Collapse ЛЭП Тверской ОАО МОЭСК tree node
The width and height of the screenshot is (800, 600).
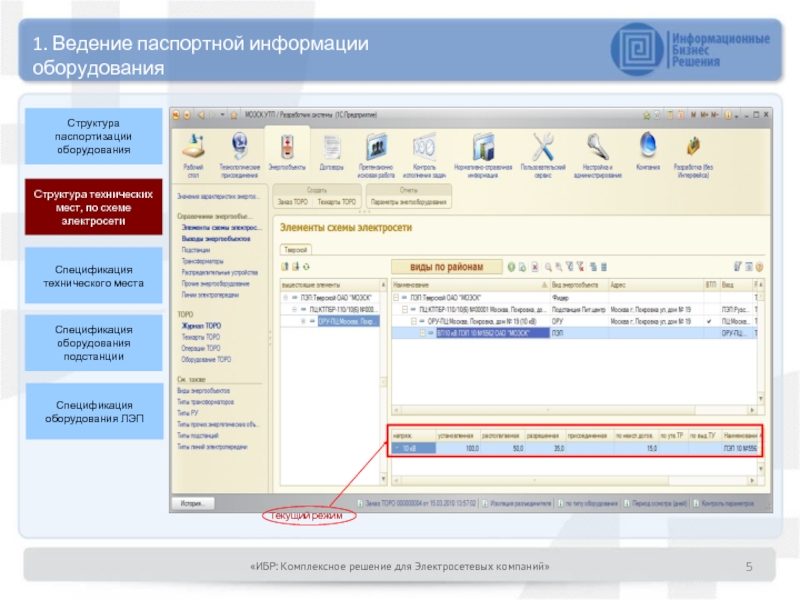397,298
